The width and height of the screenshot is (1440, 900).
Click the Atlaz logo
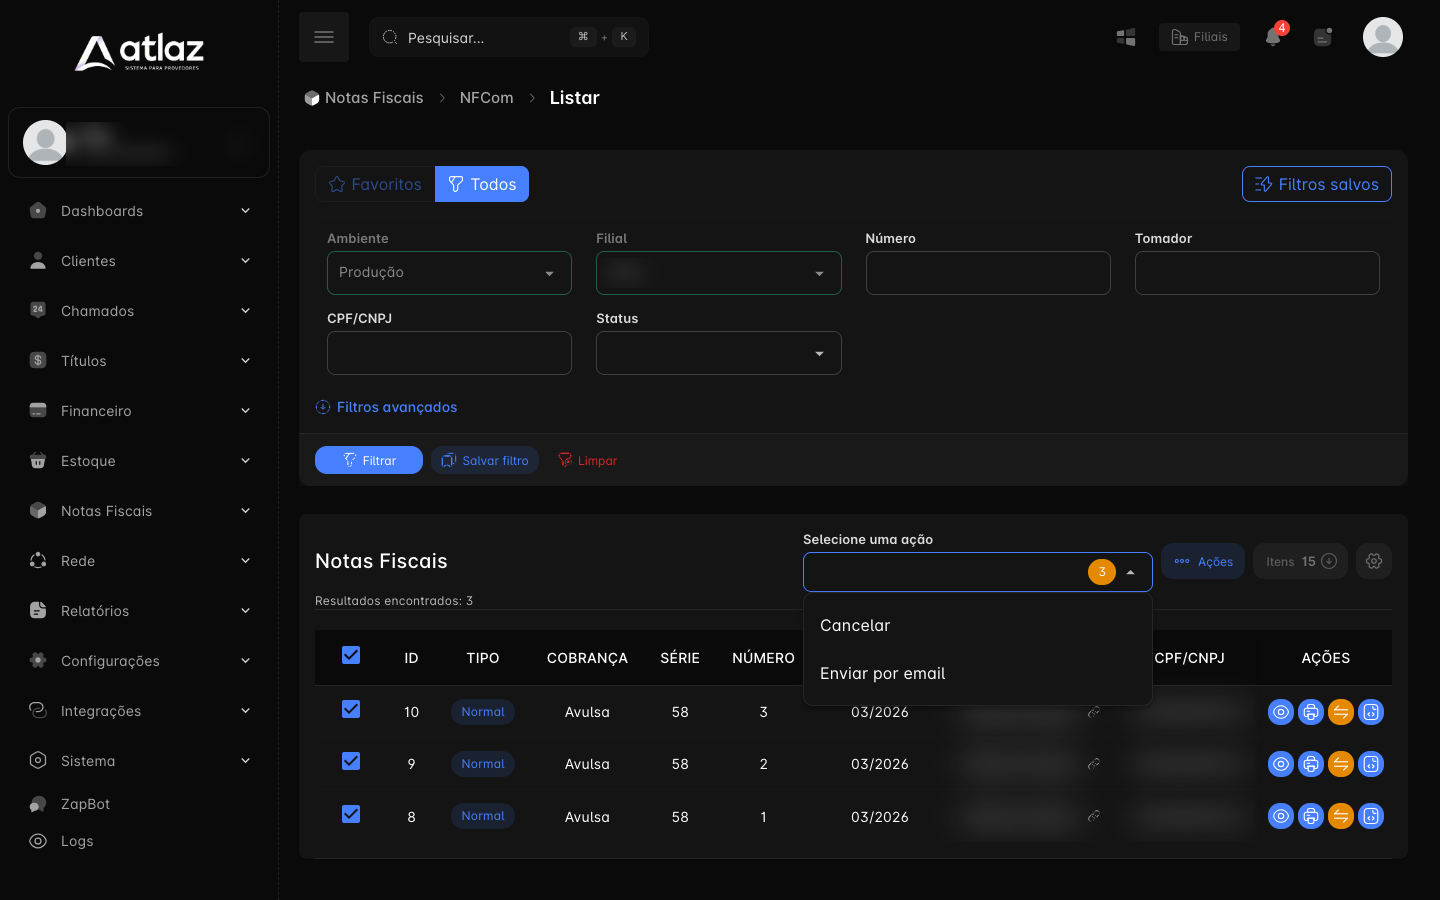[x=140, y=52]
